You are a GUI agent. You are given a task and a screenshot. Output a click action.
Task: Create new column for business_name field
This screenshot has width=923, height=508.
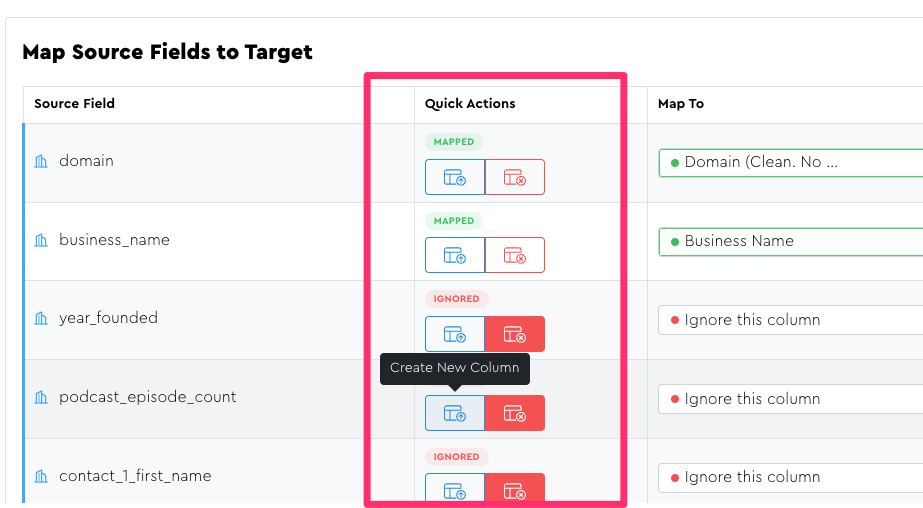tap(455, 255)
